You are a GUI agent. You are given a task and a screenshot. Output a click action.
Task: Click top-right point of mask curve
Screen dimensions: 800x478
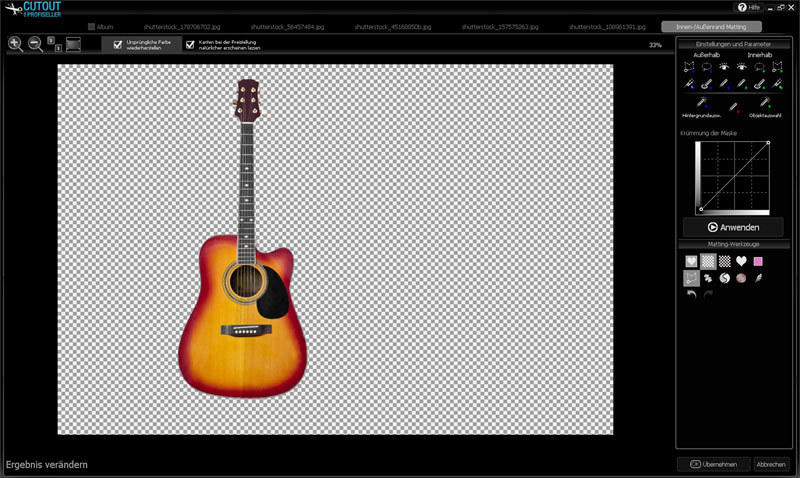[768, 143]
